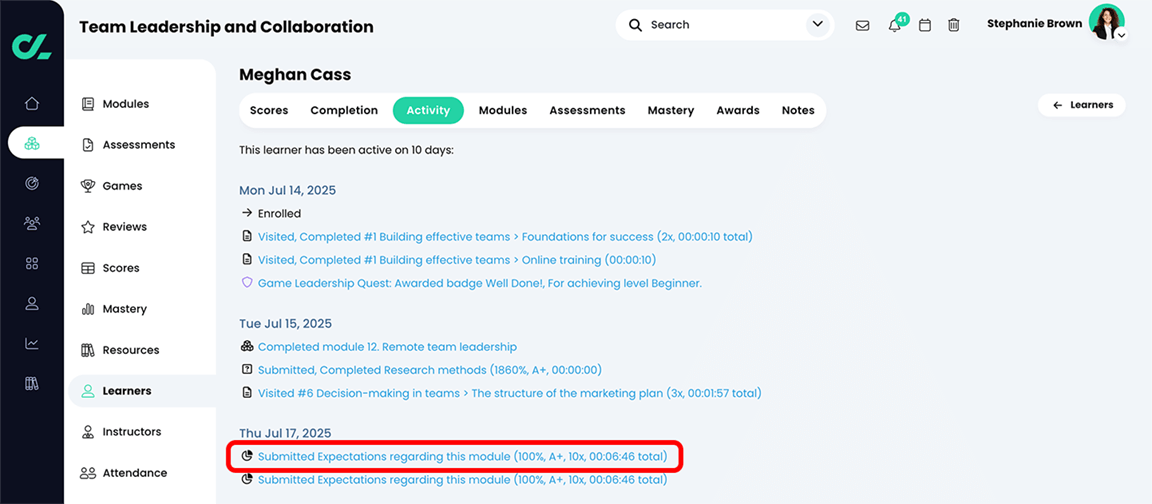
Task: Open the library books icon in left rail
Action: pos(32,383)
